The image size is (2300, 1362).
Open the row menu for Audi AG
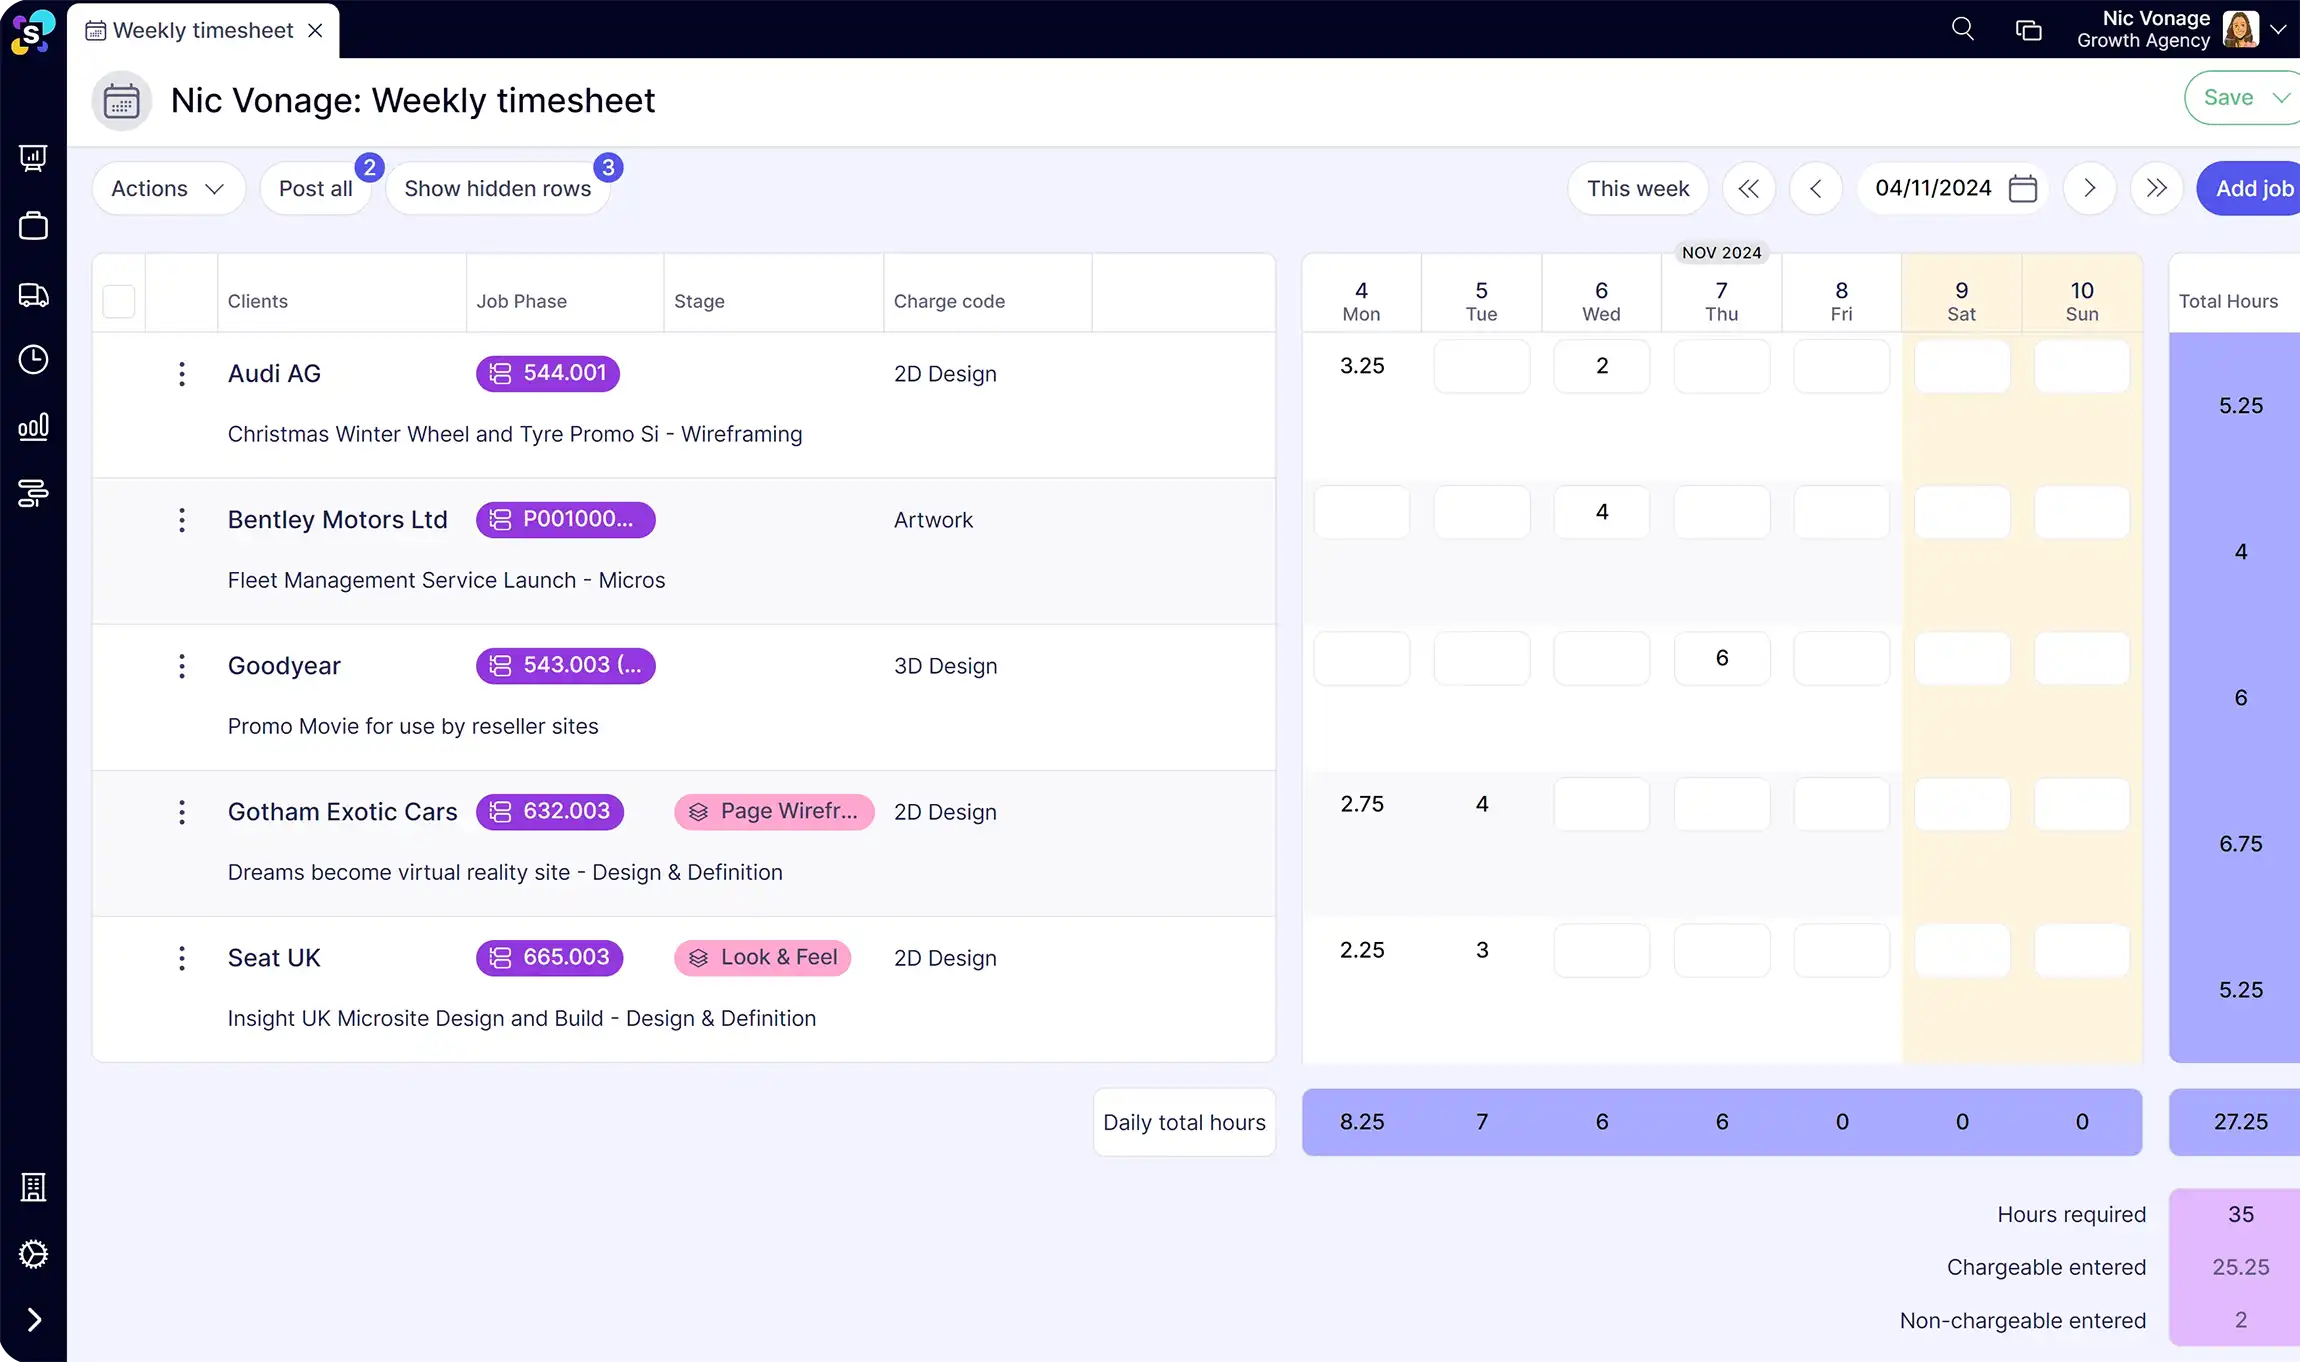181,374
